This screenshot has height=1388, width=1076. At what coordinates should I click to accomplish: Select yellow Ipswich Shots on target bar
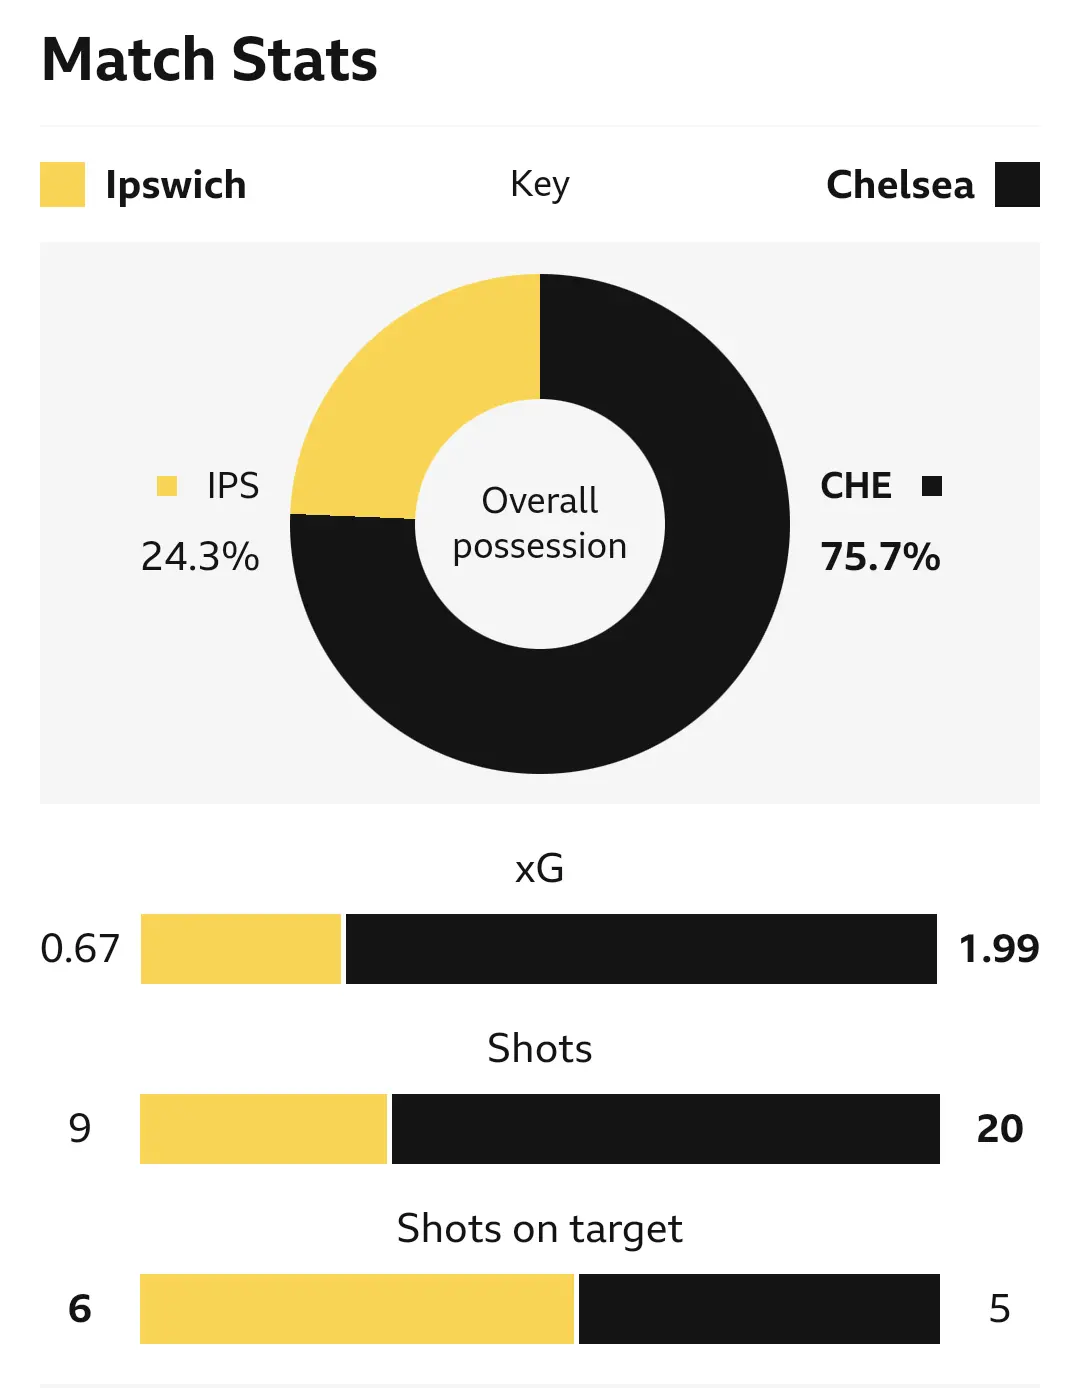pos(357,1309)
